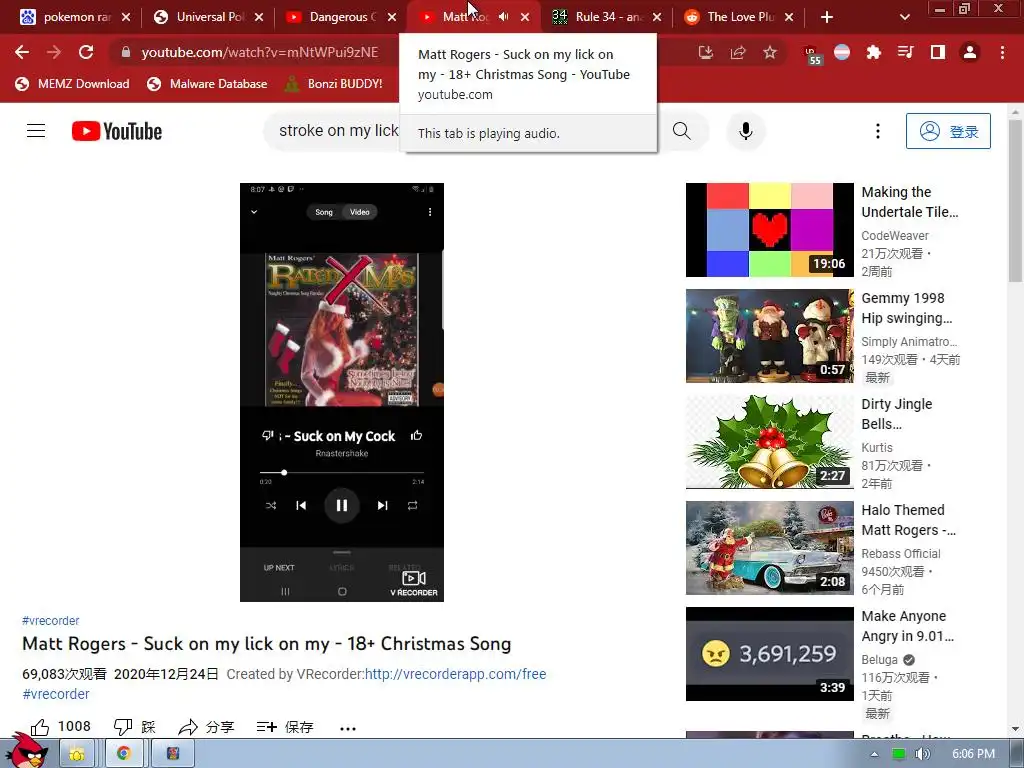Show hidden system tray icons arrow
The width and height of the screenshot is (1024, 768).
[874, 754]
